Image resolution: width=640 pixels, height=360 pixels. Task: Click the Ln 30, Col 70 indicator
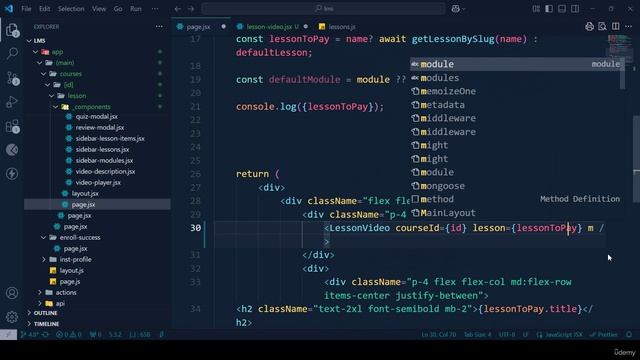click(x=439, y=334)
